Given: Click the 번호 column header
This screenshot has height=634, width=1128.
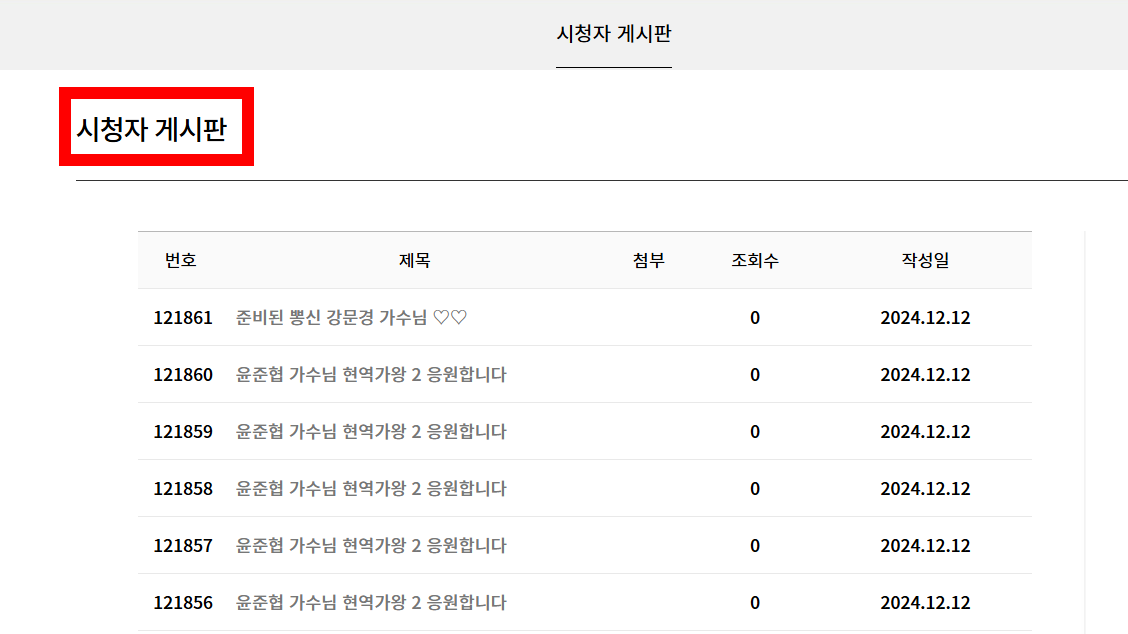Looking at the screenshot, I should point(181,260).
